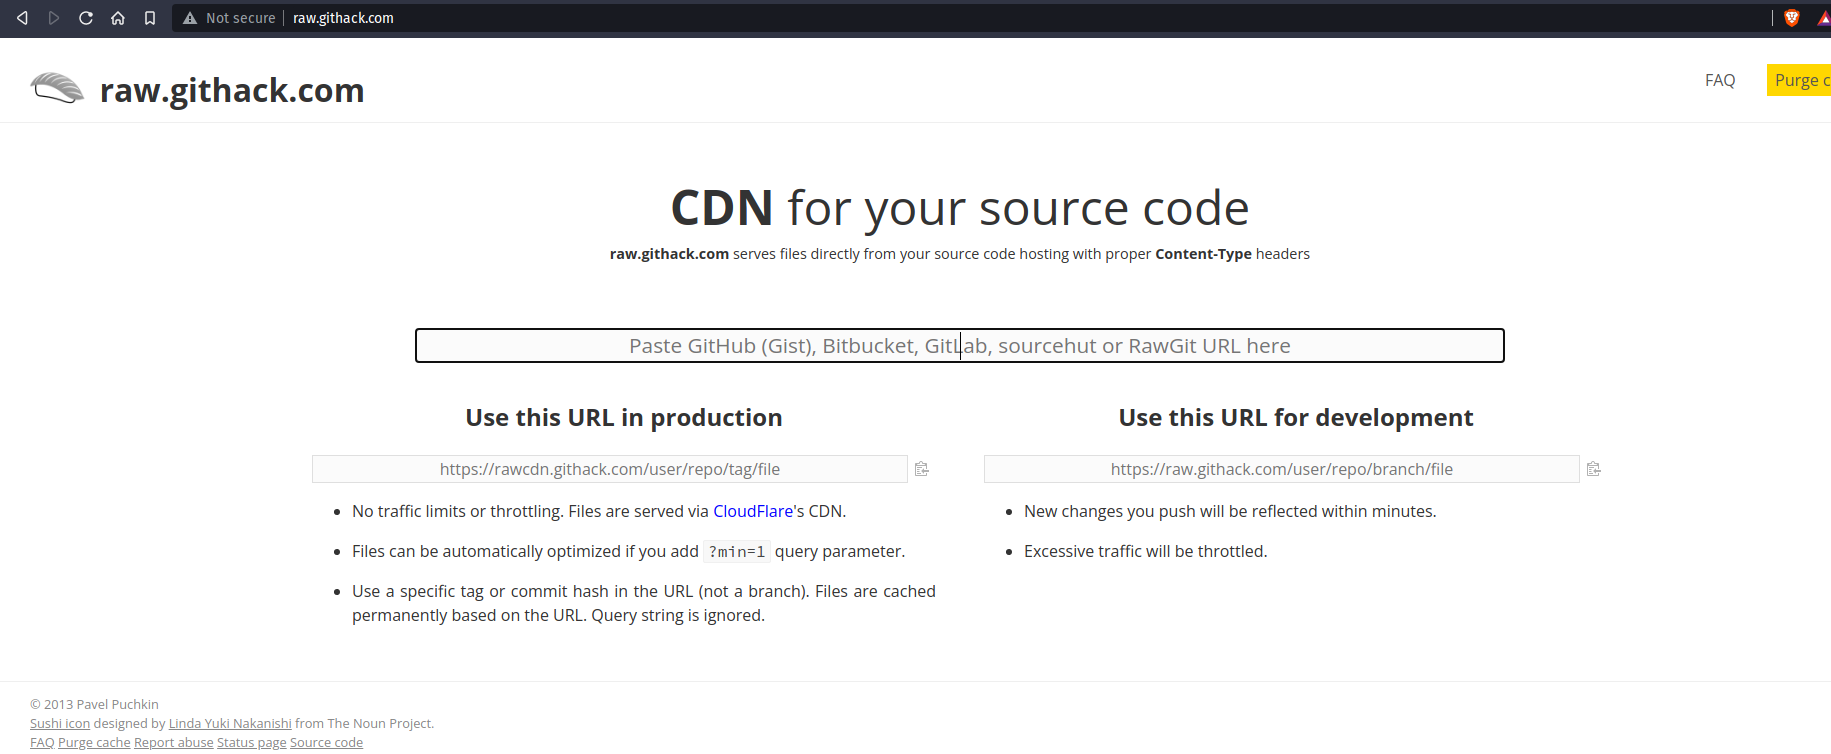
Task: Go to browser home icon
Action: tap(118, 18)
